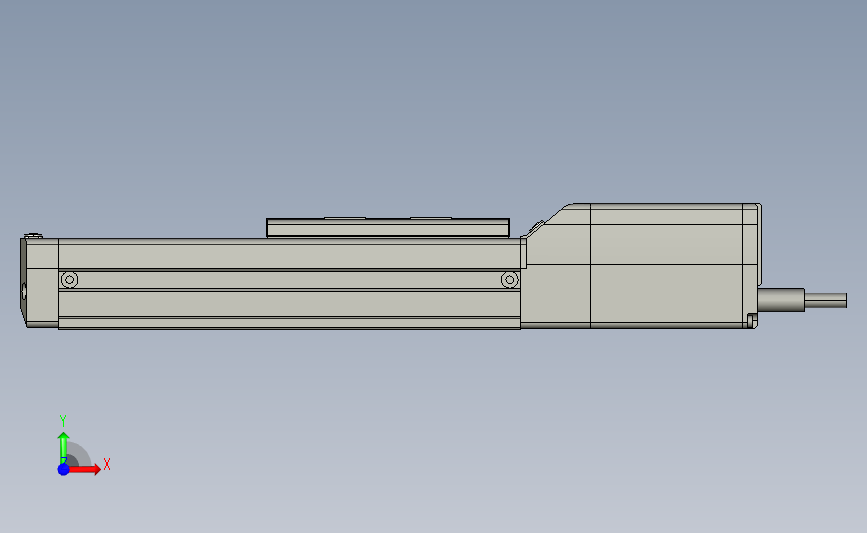Select the left screw on the rail
The width and height of the screenshot is (867, 533).
[x=69, y=280]
